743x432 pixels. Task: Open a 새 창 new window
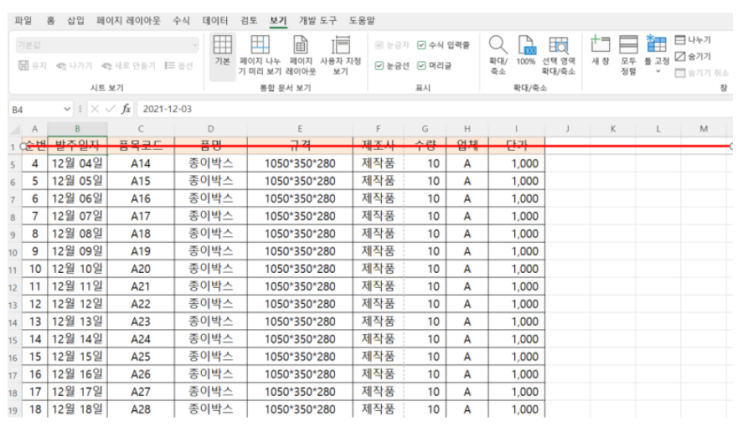600,50
